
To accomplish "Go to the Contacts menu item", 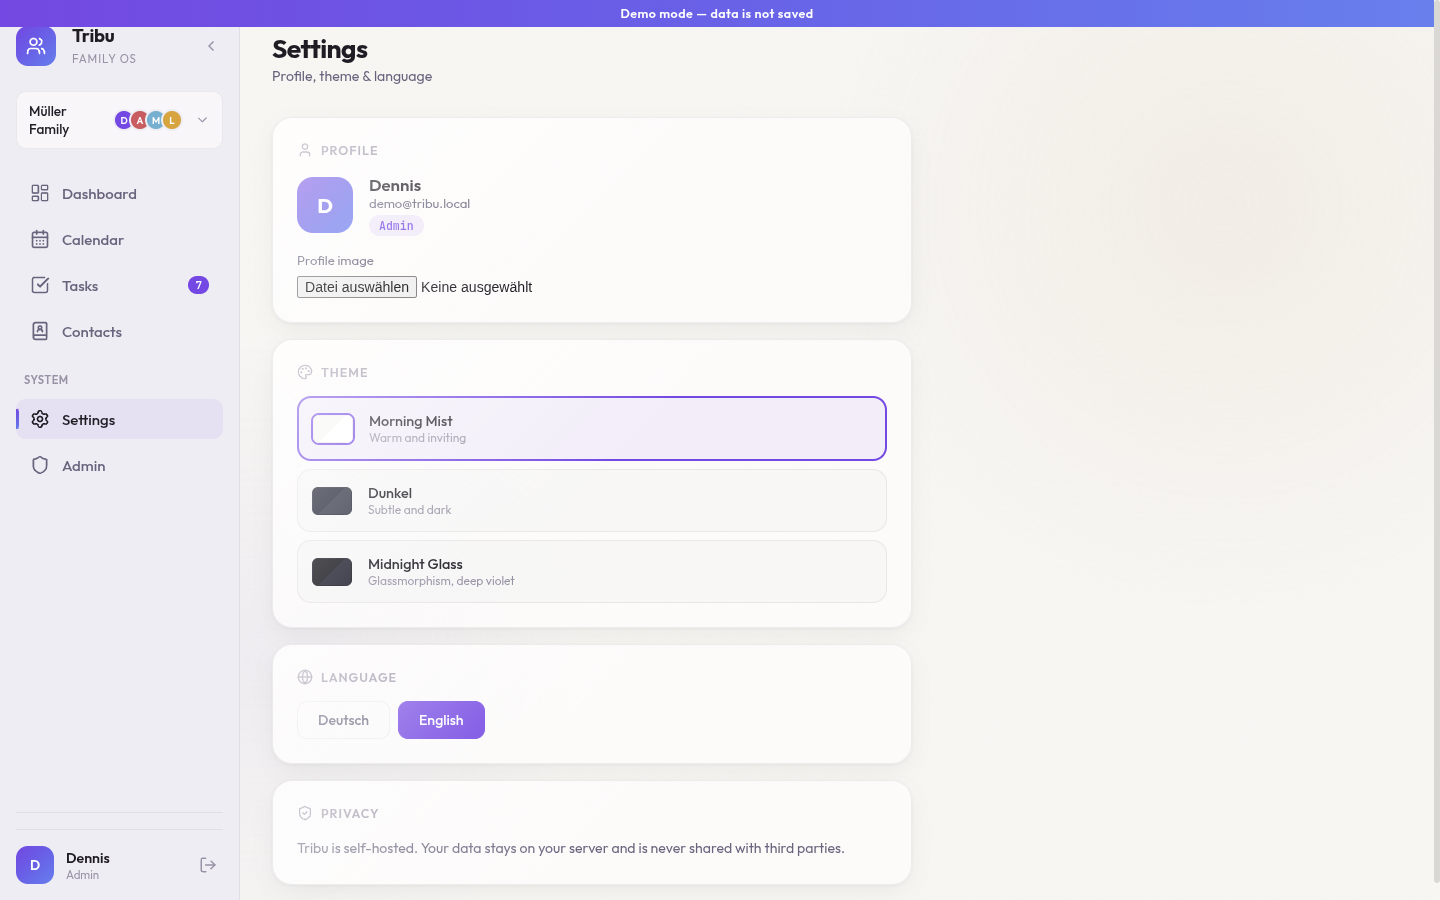I will [x=119, y=331].
